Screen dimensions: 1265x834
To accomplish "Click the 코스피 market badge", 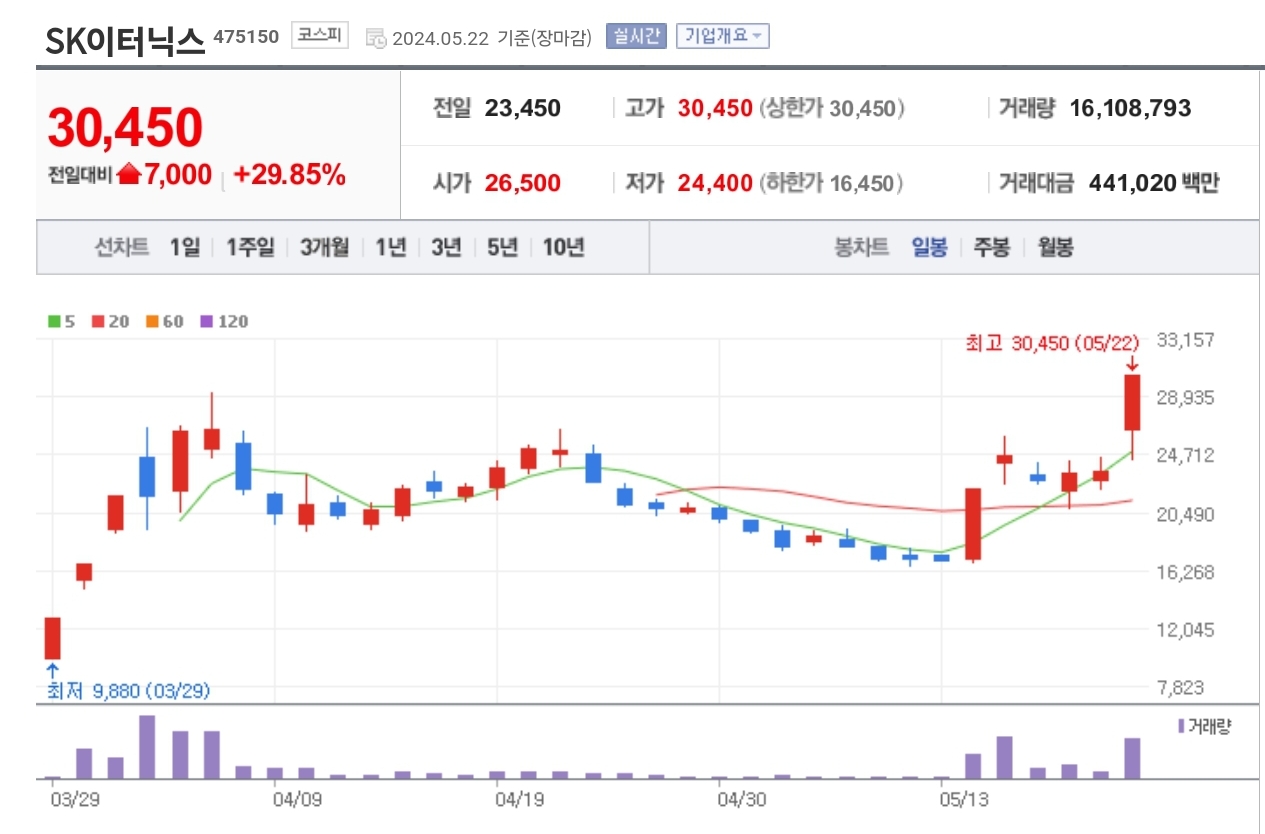I will point(319,35).
